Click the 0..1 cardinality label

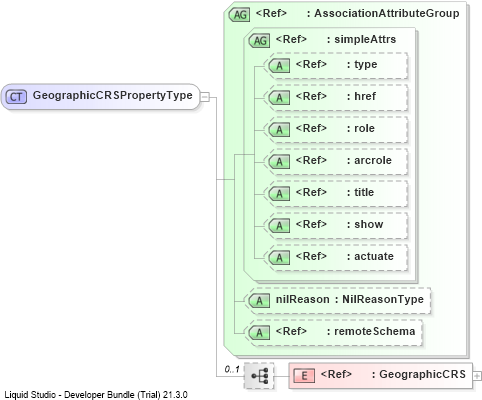coord(232,369)
